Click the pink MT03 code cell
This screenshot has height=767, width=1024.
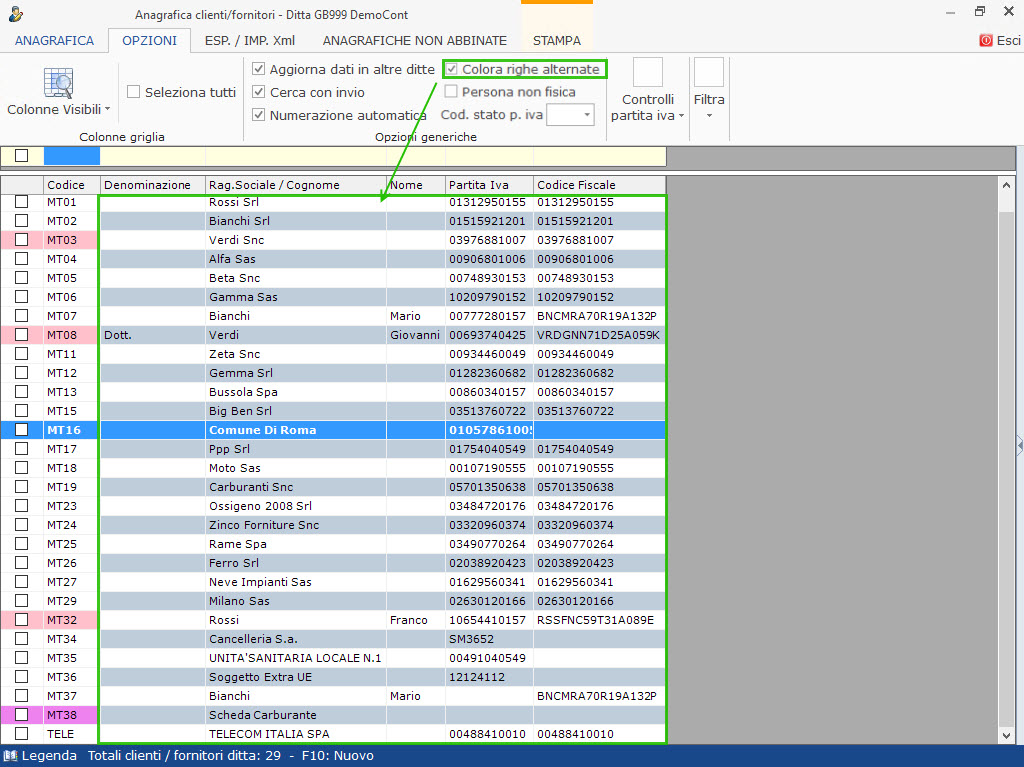coord(72,240)
